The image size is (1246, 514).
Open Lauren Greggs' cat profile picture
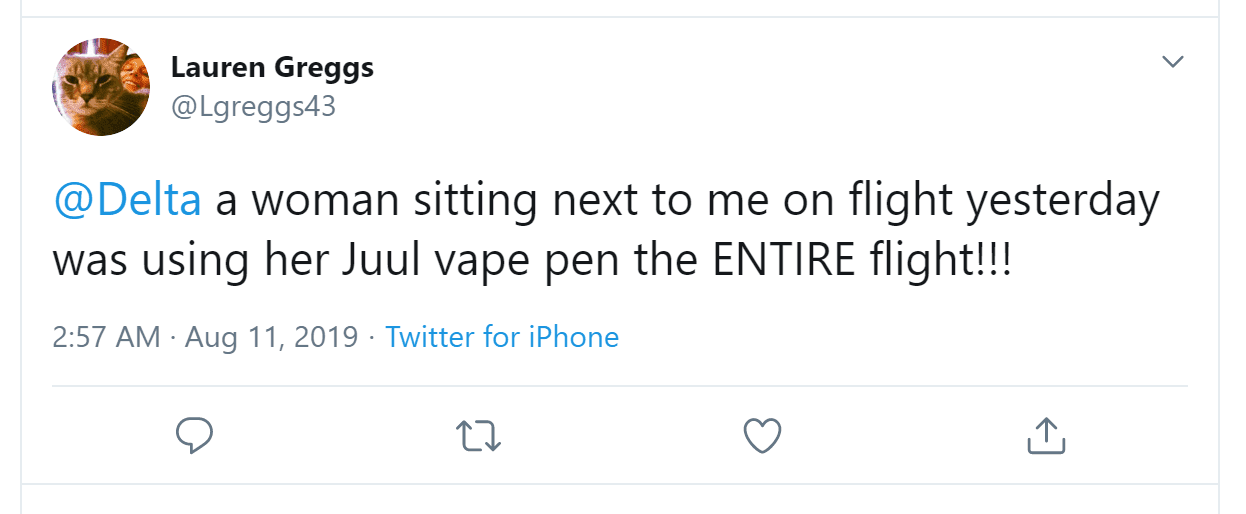point(101,87)
